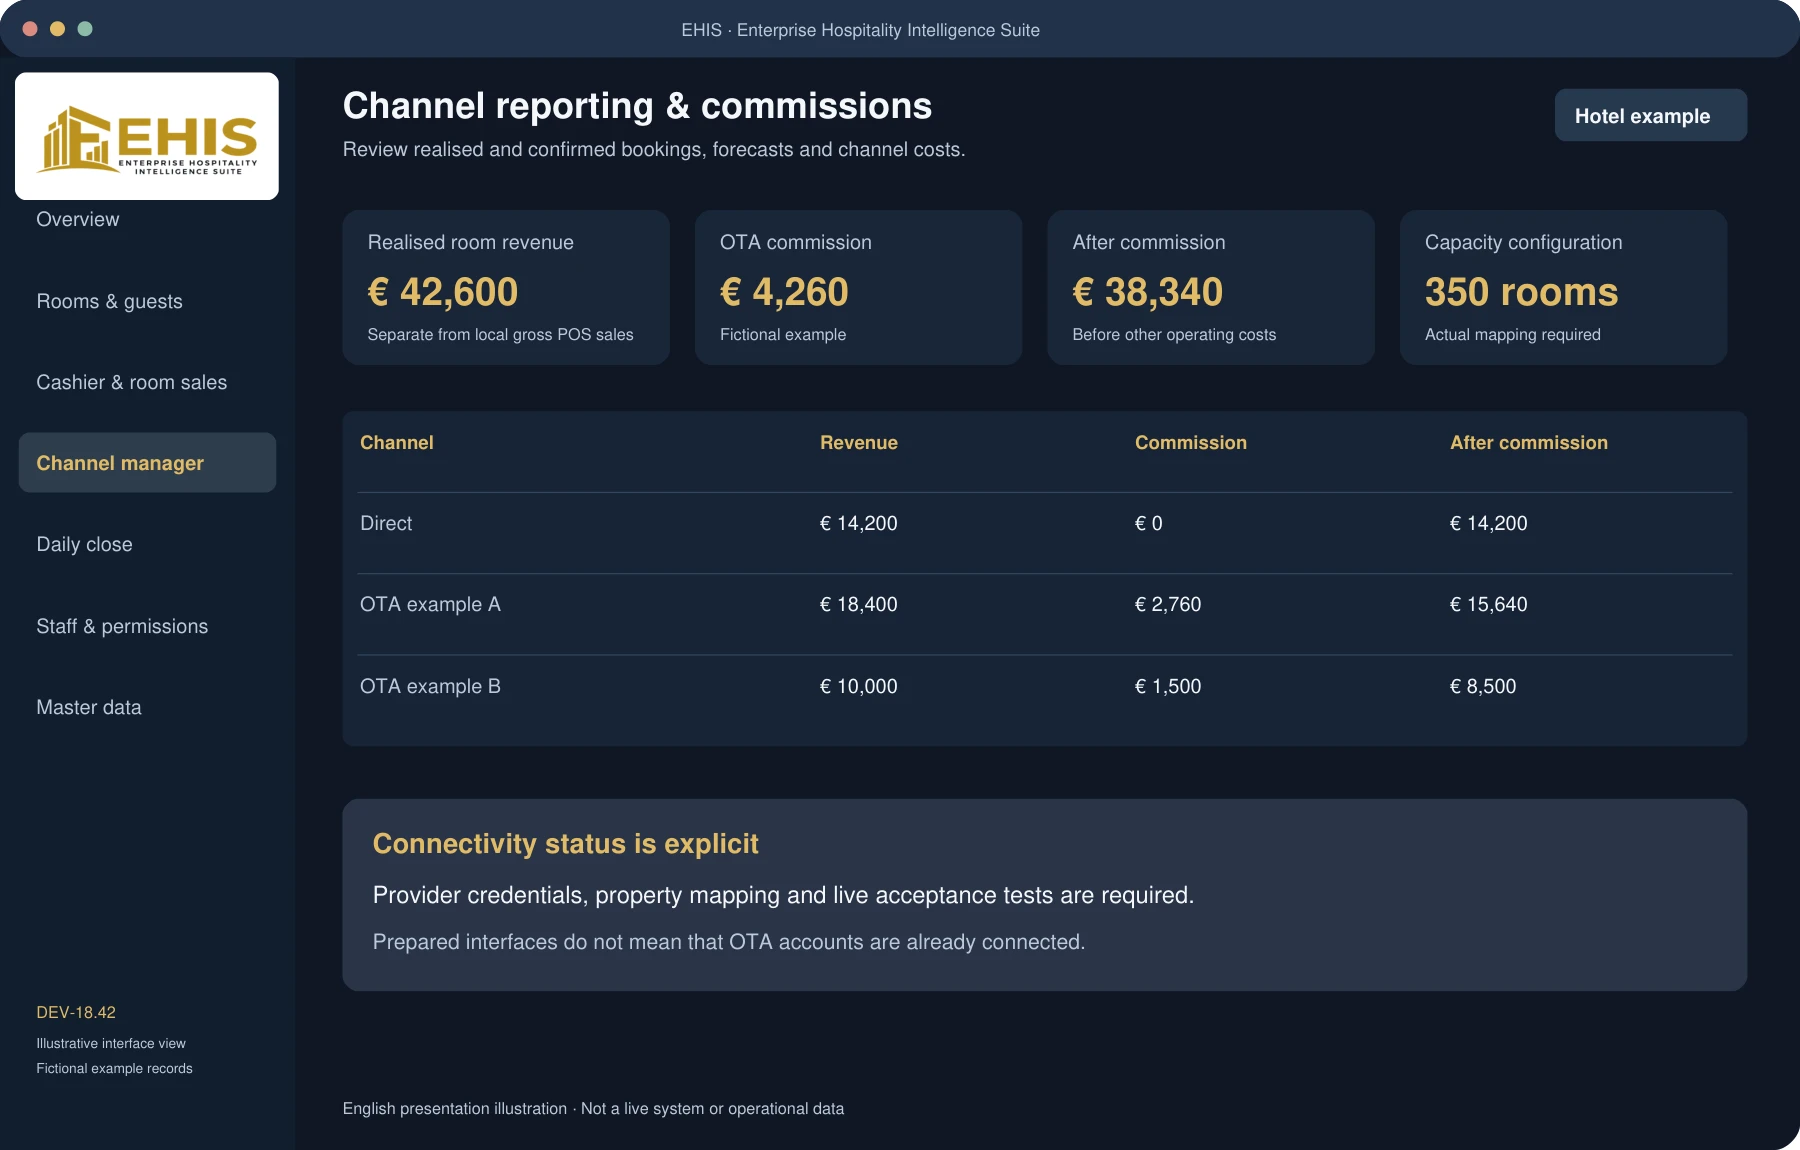Screen dimensions: 1800x1150
Task: Click the DEV-18.42 version label
Action: [76, 1012]
